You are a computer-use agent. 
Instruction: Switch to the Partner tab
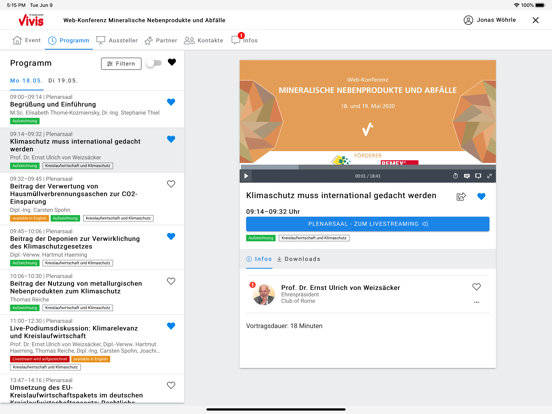click(x=161, y=40)
